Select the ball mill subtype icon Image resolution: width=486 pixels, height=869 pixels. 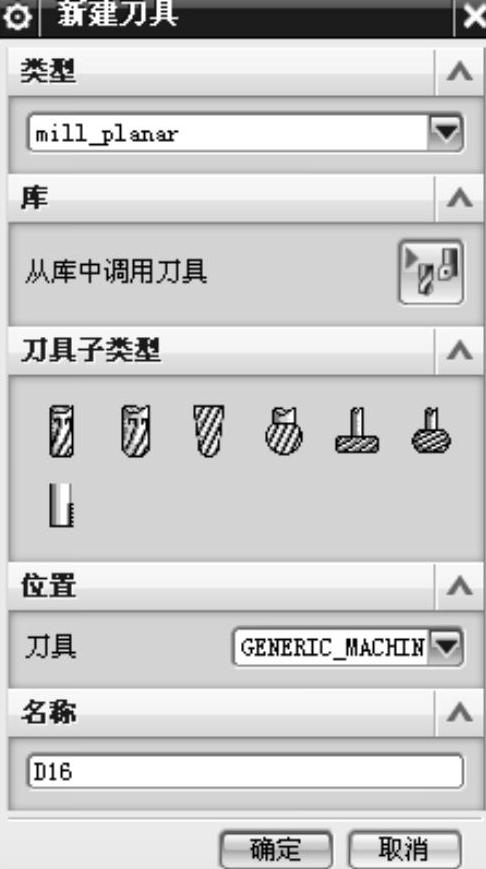point(209,431)
